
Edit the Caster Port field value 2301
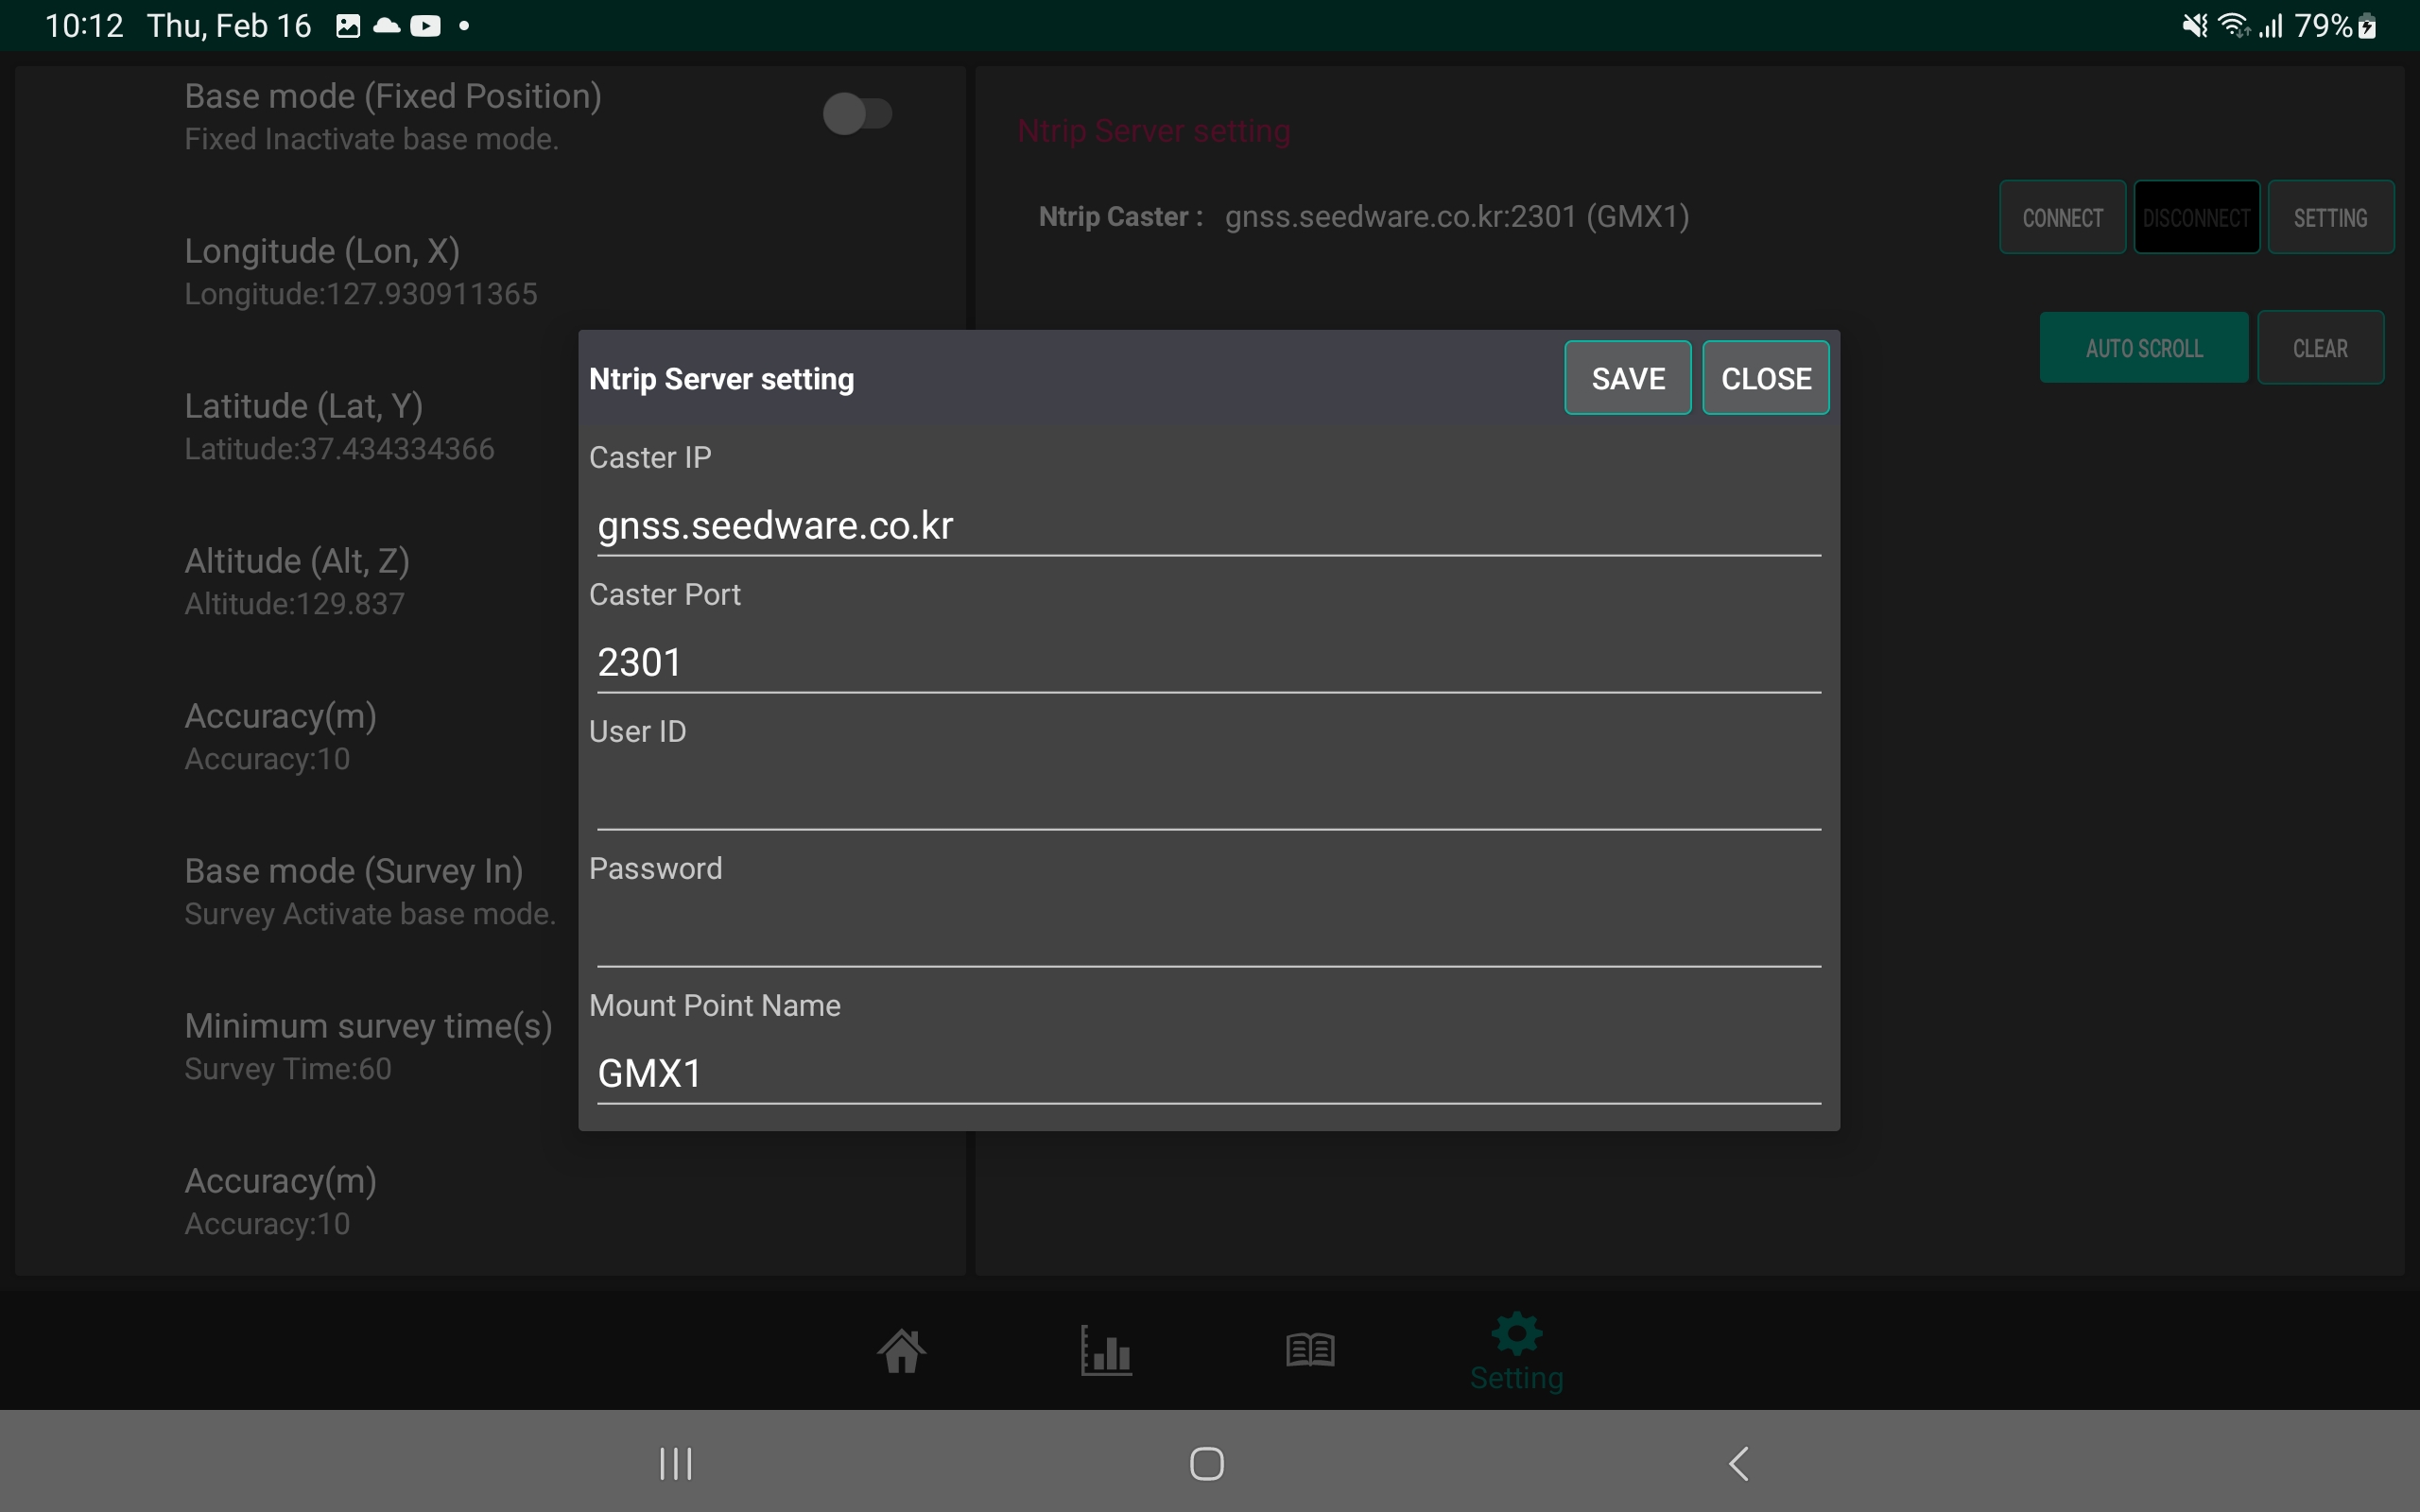click(x=1209, y=663)
